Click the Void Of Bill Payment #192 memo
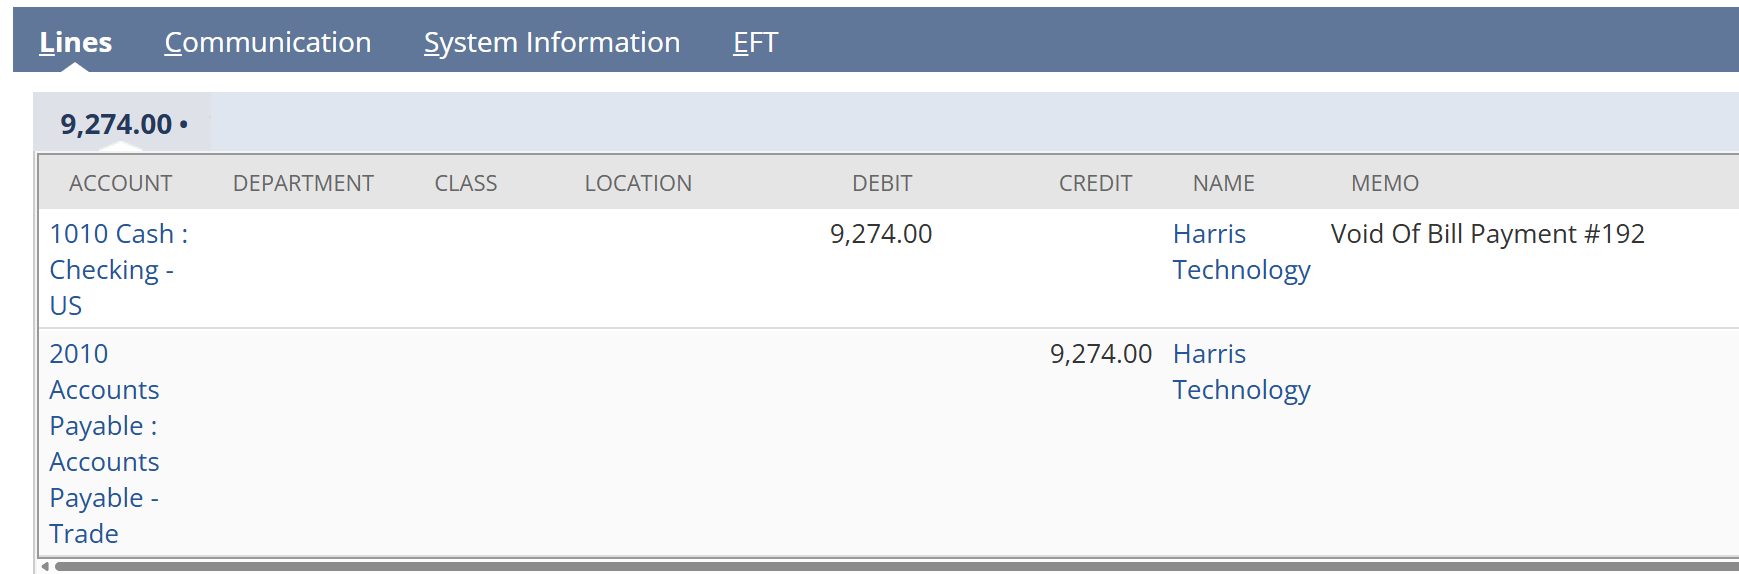 (x=1487, y=234)
